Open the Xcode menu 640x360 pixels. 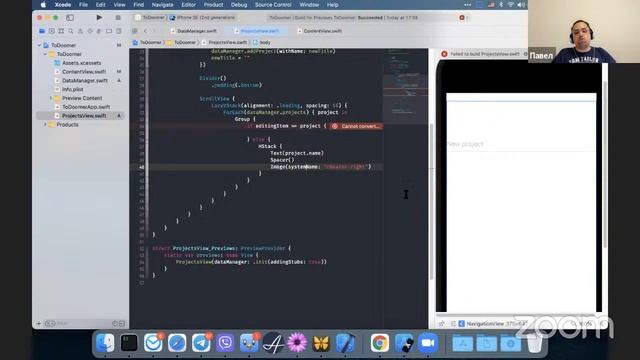(63, 5)
